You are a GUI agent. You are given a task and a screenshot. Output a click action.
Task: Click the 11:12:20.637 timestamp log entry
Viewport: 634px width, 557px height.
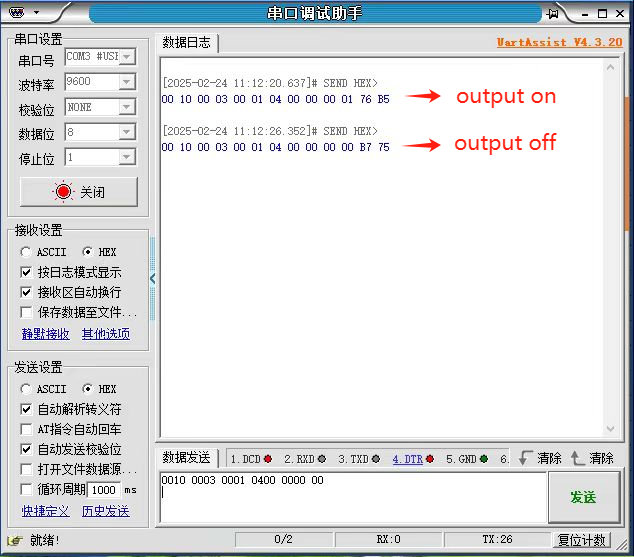coord(270,83)
